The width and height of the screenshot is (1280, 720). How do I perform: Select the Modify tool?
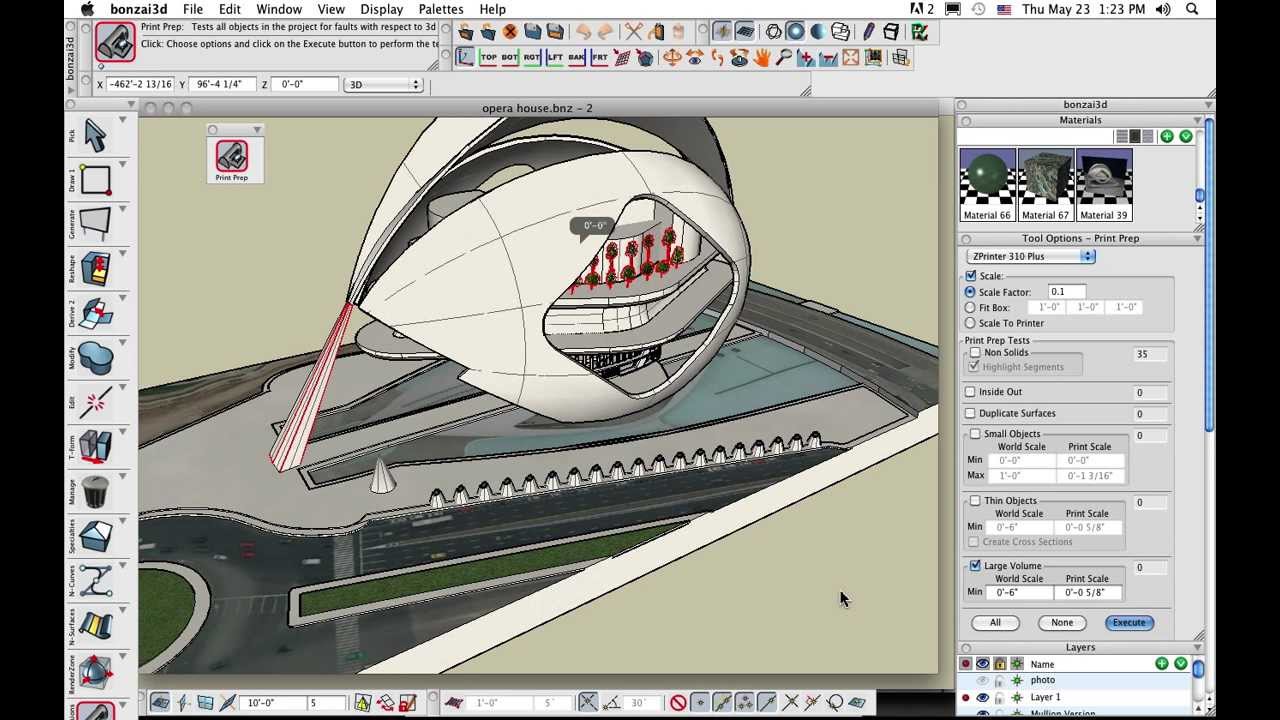coord(95,357)
